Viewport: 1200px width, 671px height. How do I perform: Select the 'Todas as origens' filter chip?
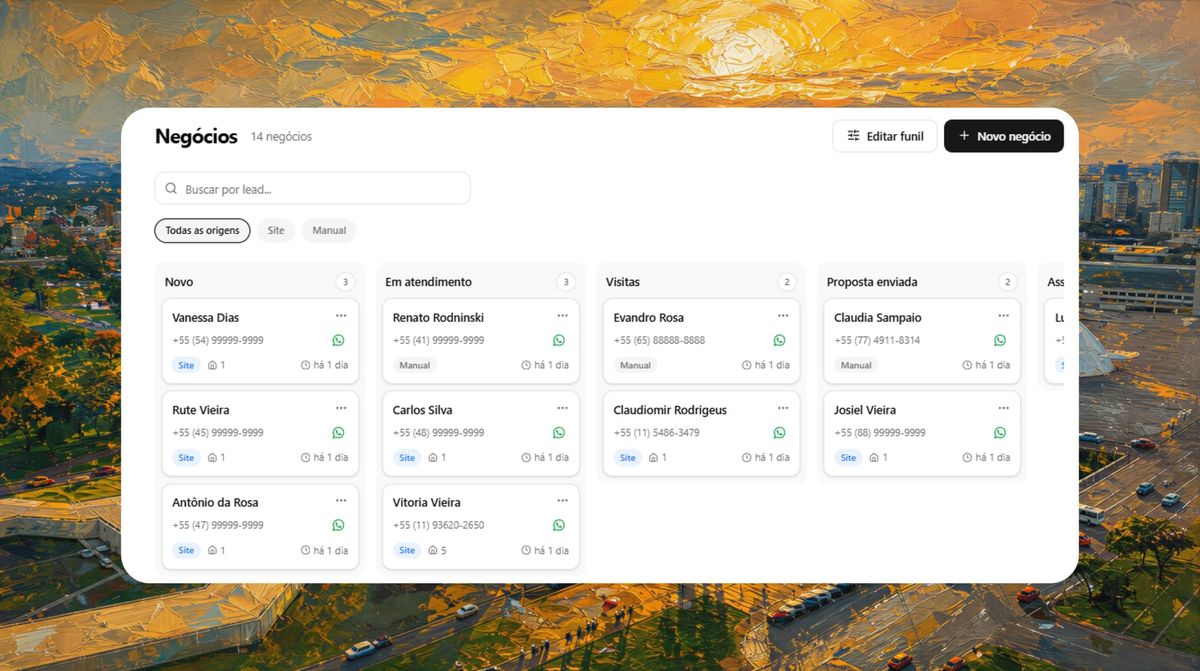click(x=202, y=230)
